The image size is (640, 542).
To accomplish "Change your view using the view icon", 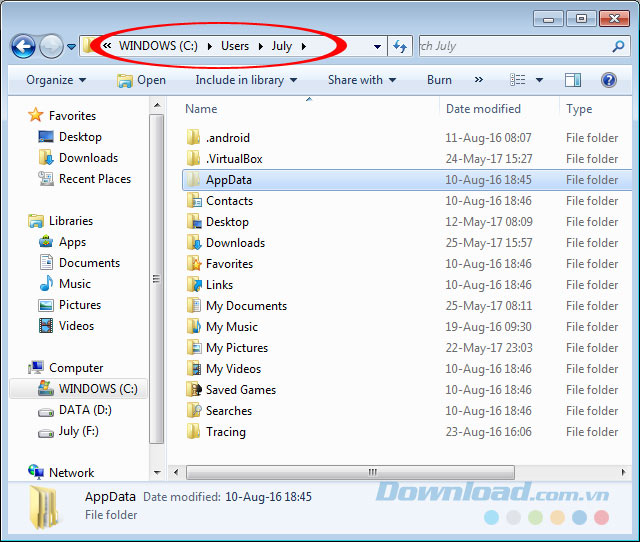I will pyautogui.click(x=518, y=80).
